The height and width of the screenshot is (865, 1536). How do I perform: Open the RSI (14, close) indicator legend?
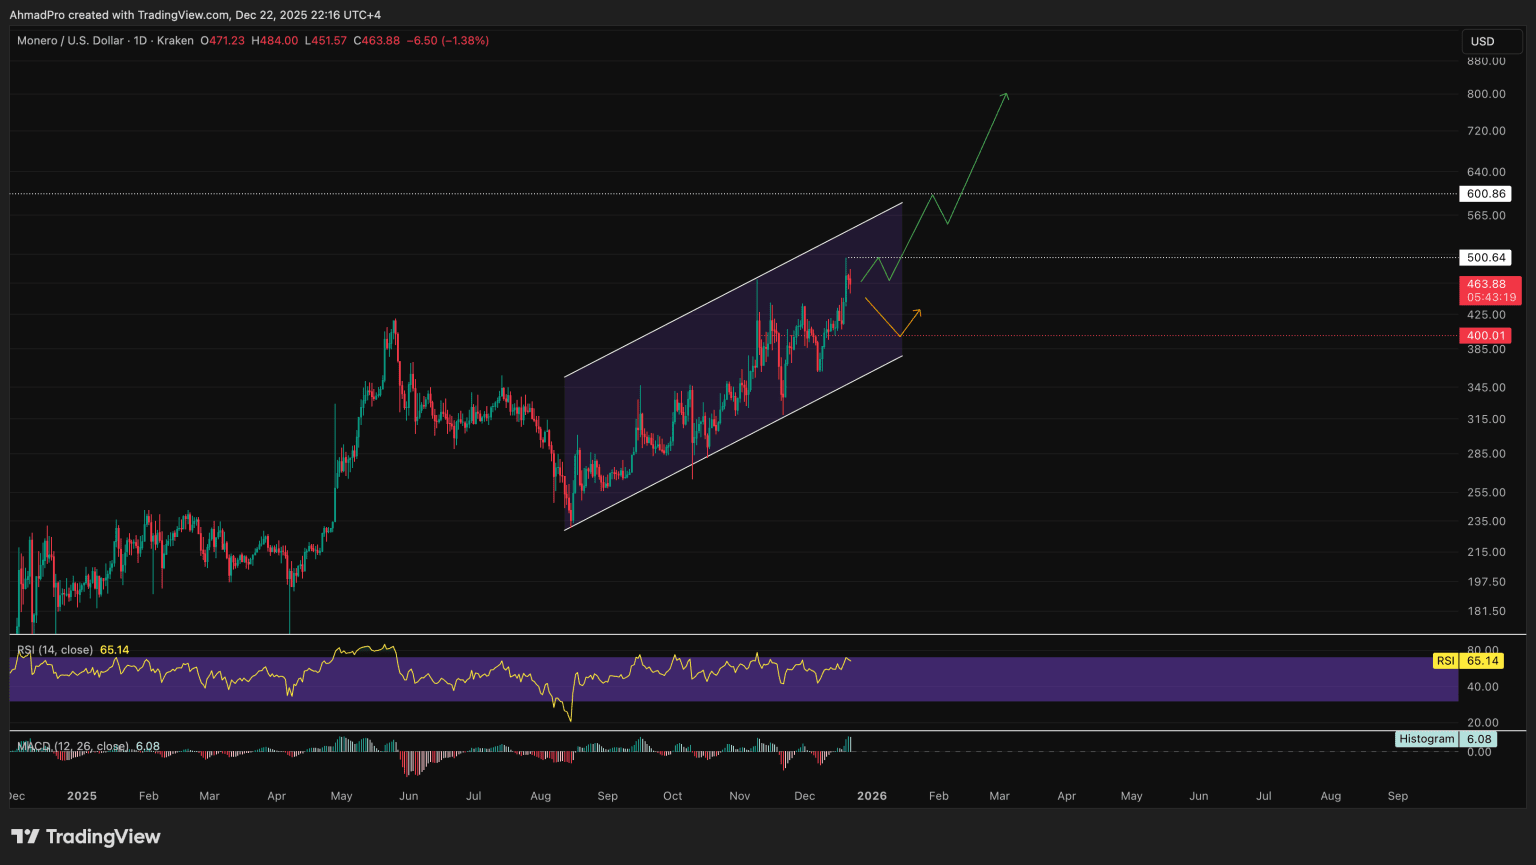coord(55,650)
